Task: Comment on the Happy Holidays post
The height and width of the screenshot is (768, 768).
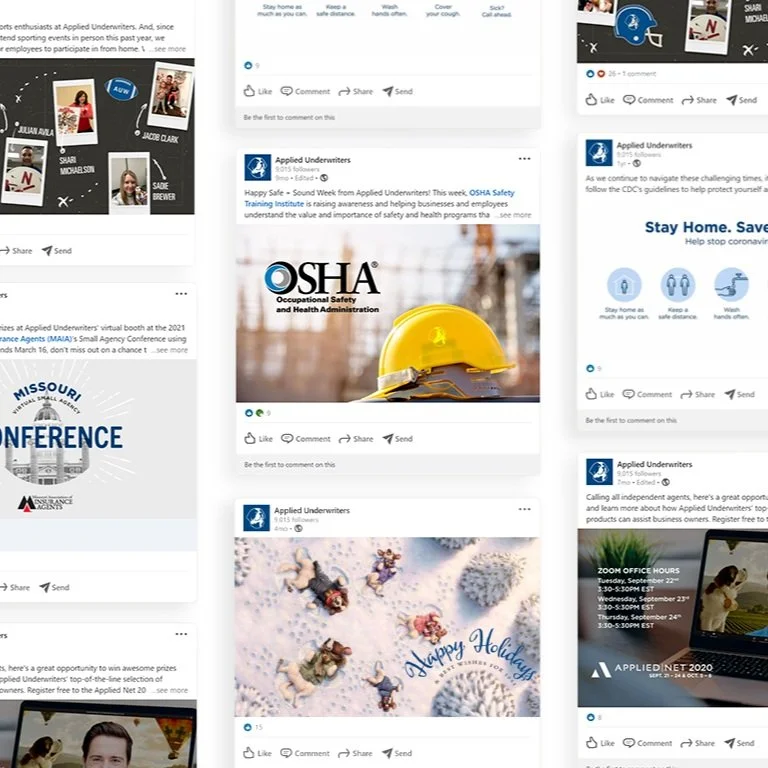Action: 305,753
